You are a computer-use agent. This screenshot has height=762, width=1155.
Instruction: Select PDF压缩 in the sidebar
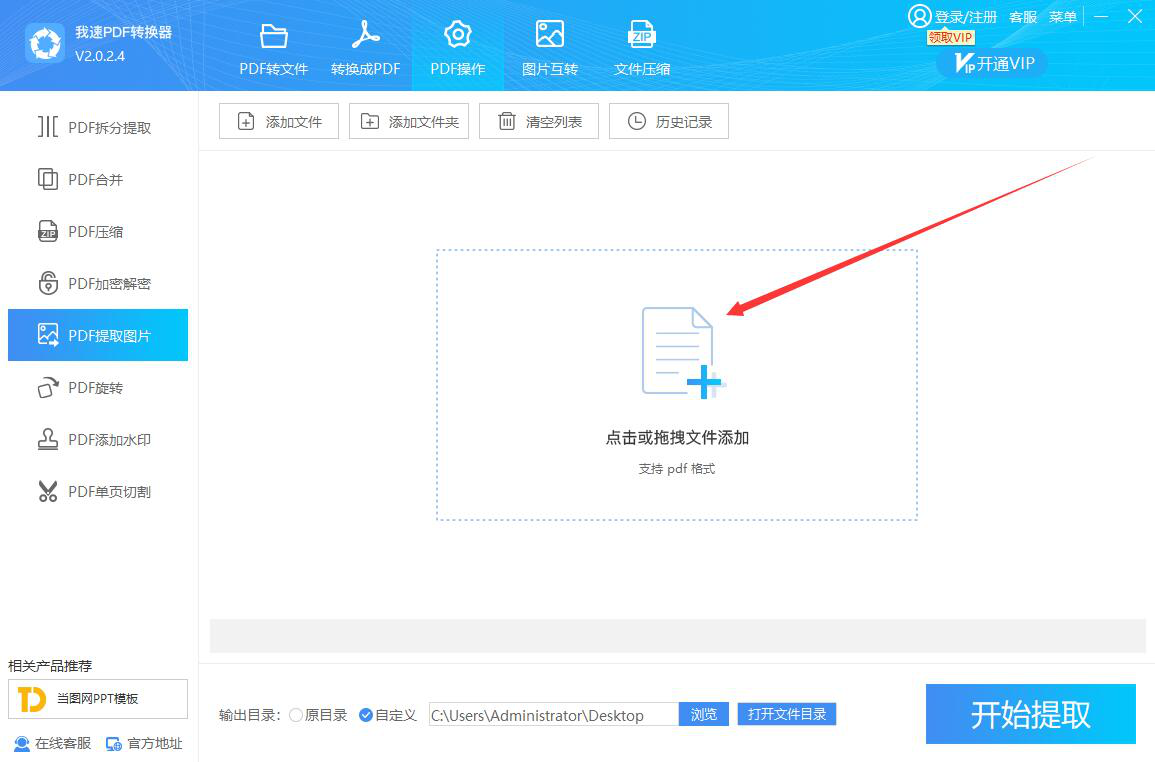coord(98,231)
